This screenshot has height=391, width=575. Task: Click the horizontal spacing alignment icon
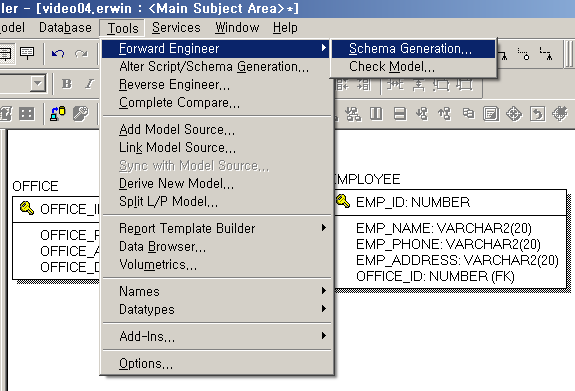tap(395, 84)
